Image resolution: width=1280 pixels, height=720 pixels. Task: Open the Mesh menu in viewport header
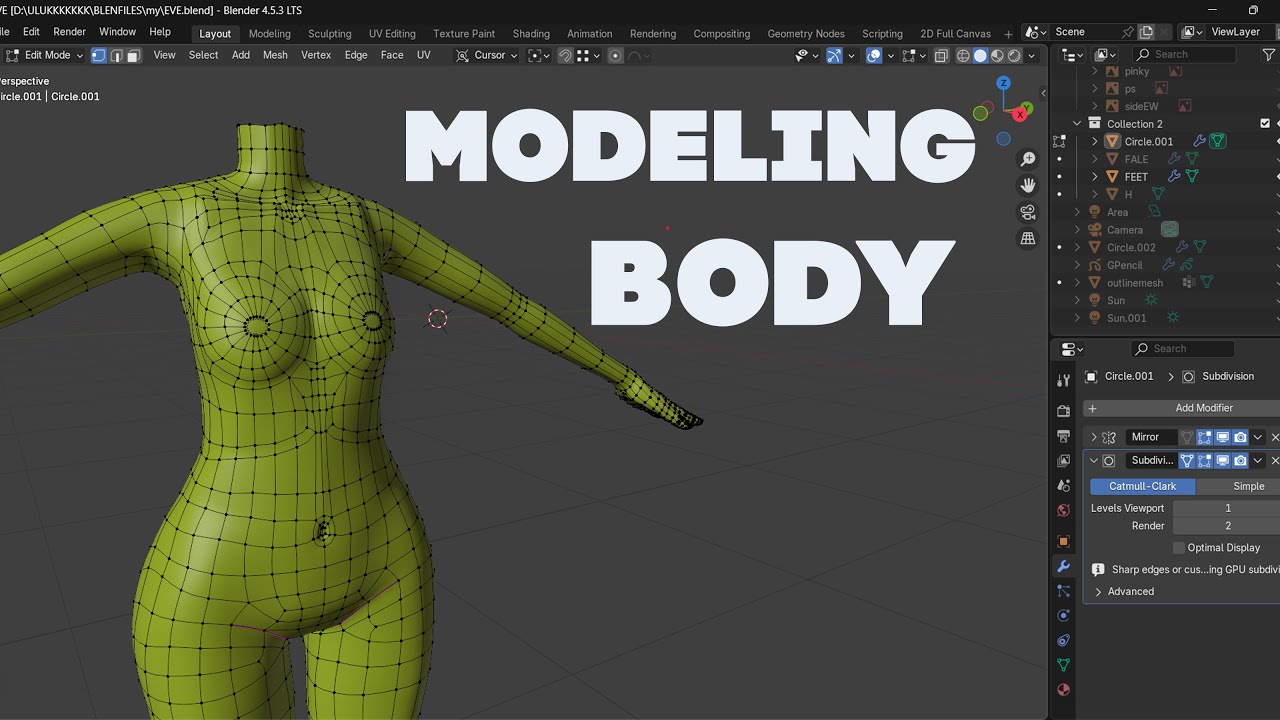tap(275, 55)
